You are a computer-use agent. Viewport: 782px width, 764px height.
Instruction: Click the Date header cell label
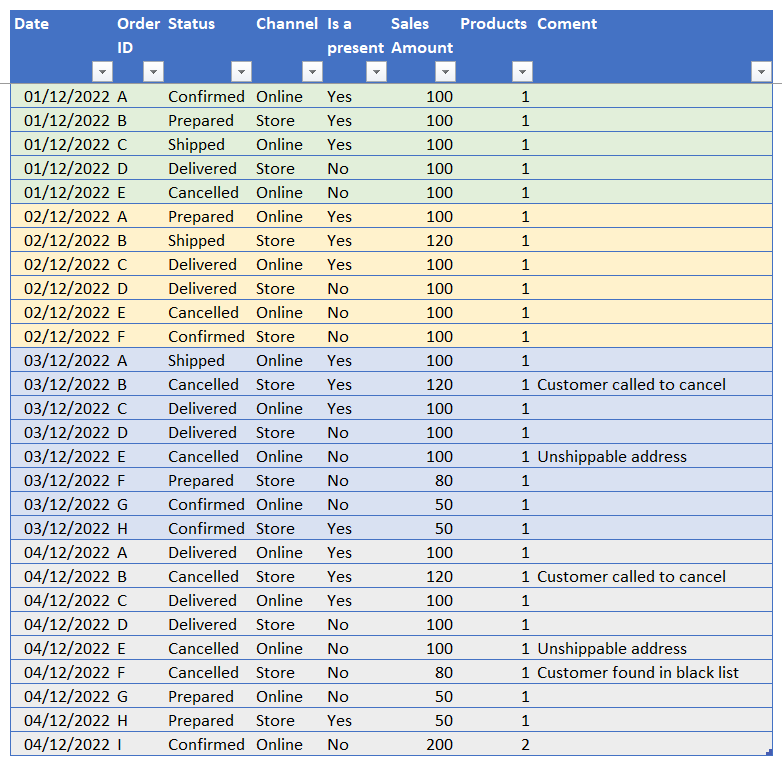(x=31, y=24)
